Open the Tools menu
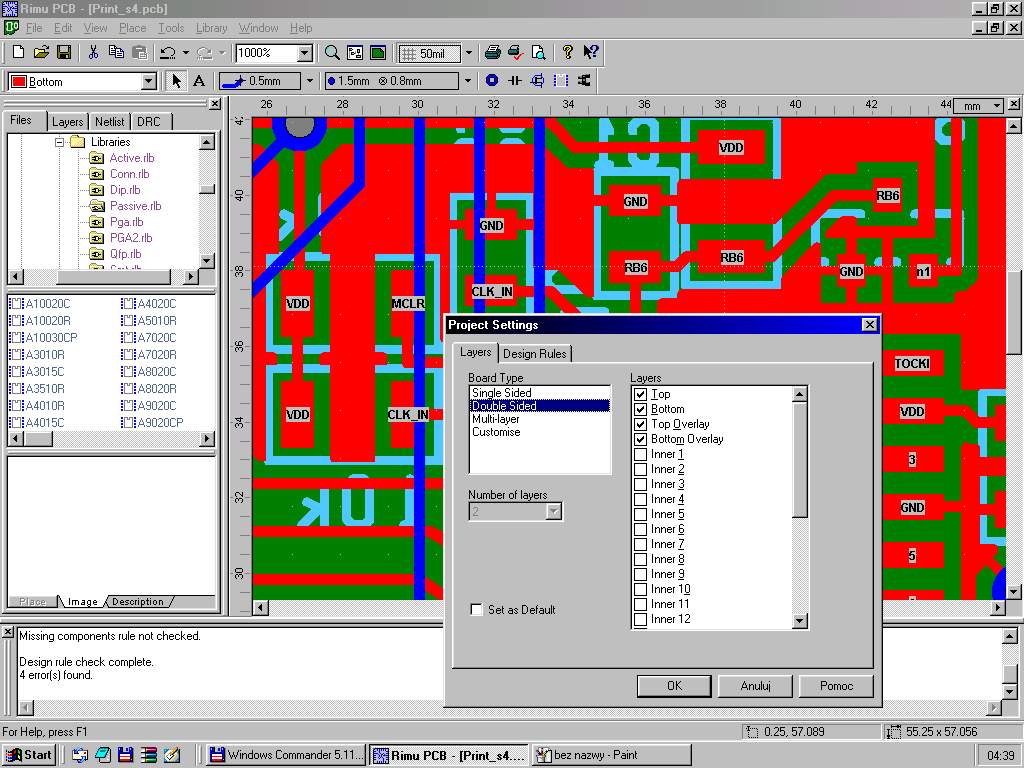The image size is (1024, 768). [x=170, y=28]
